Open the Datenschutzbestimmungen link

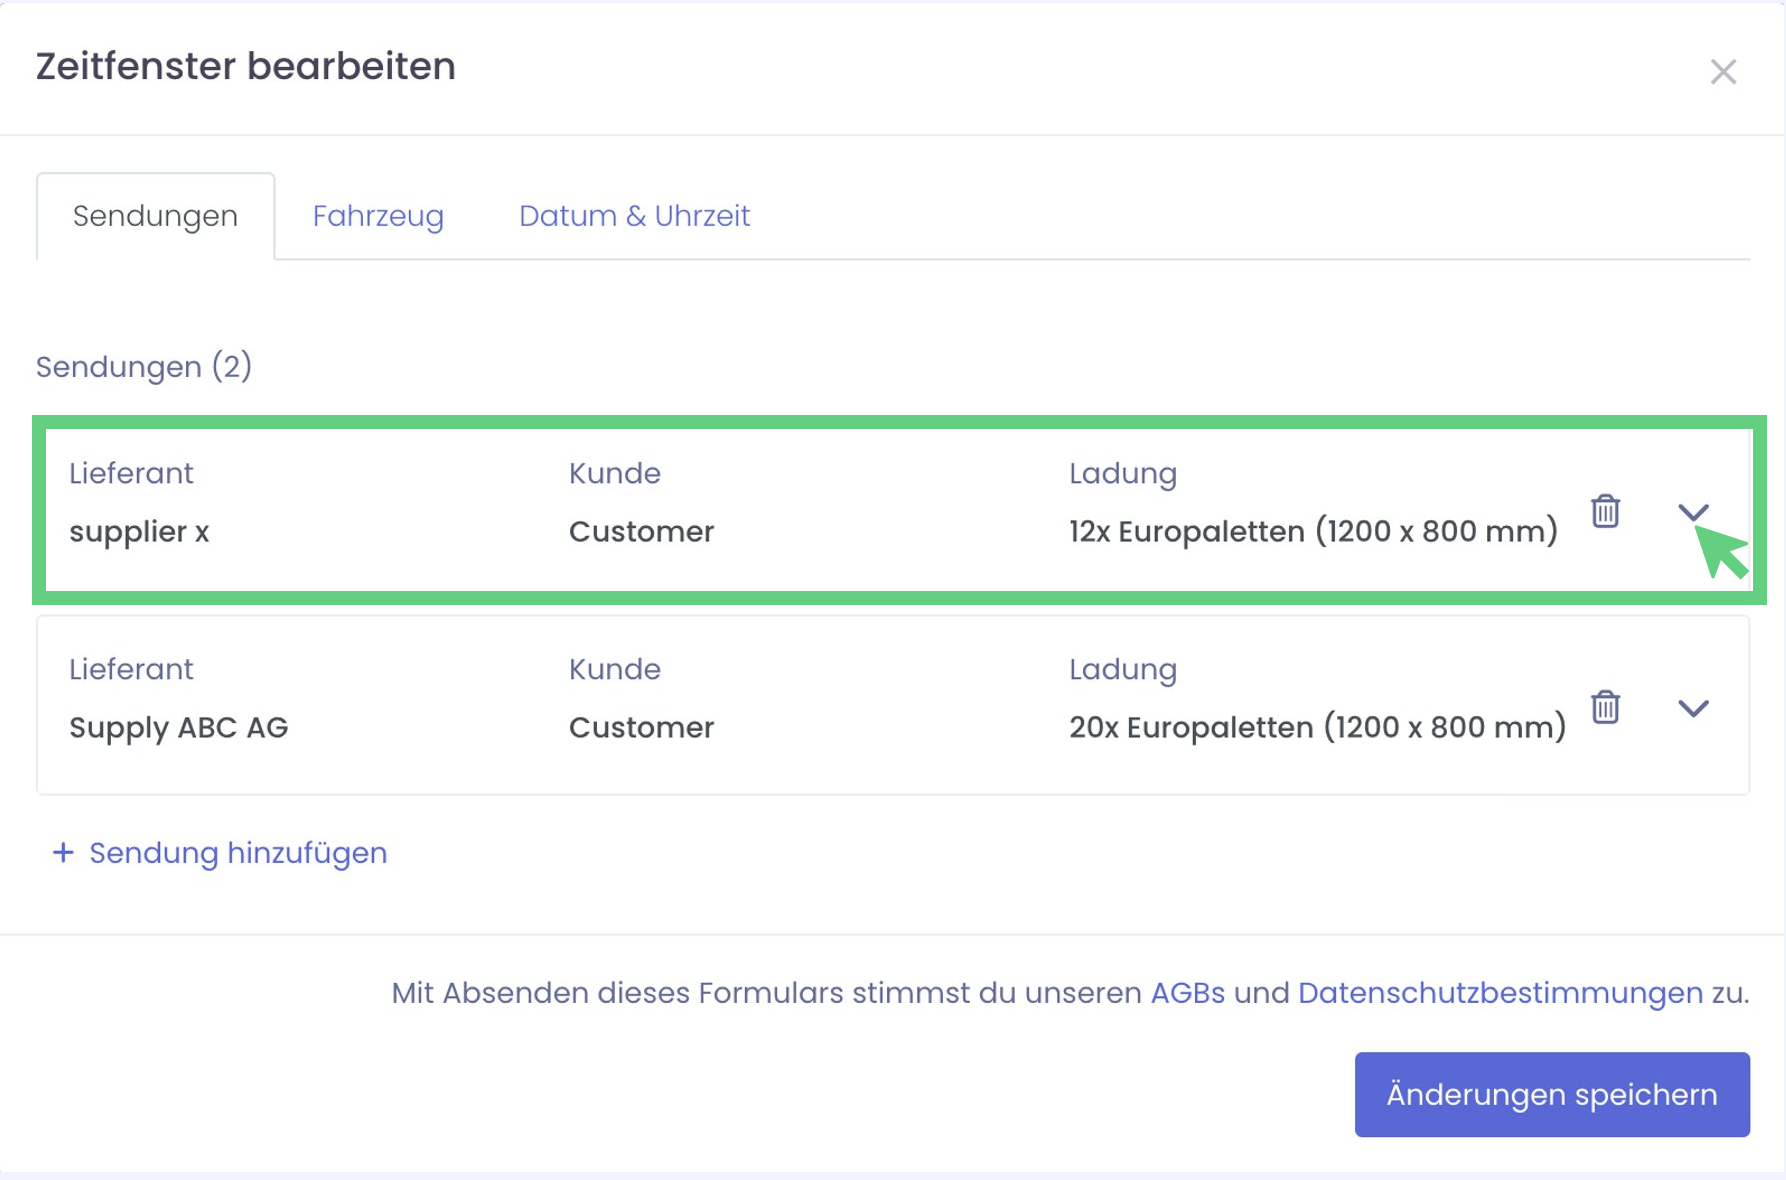(1500, 993)
